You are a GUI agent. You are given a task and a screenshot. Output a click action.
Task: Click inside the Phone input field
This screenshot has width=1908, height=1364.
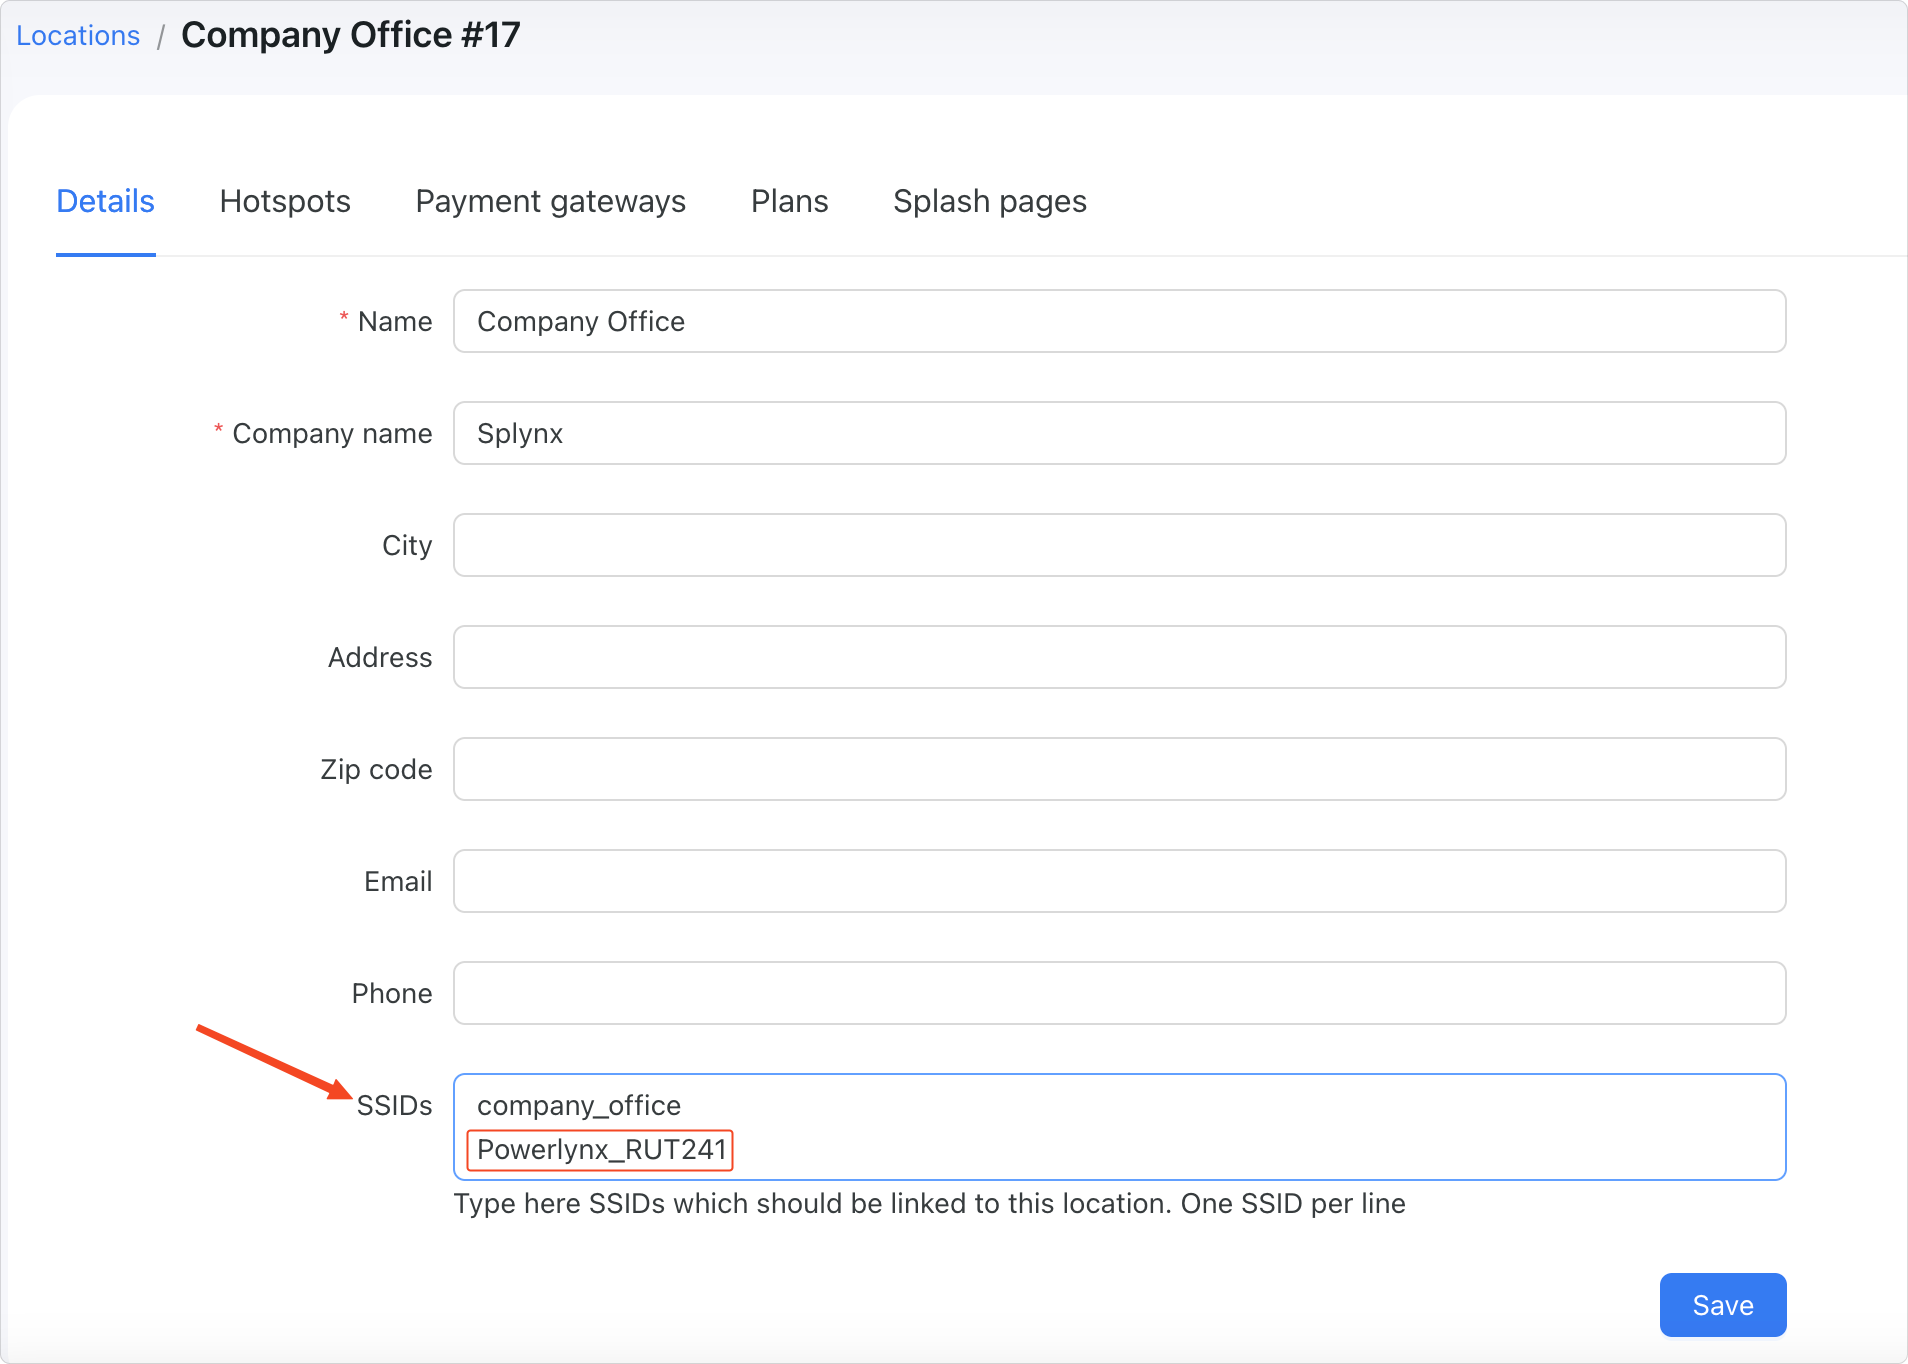coord(1118,993)
